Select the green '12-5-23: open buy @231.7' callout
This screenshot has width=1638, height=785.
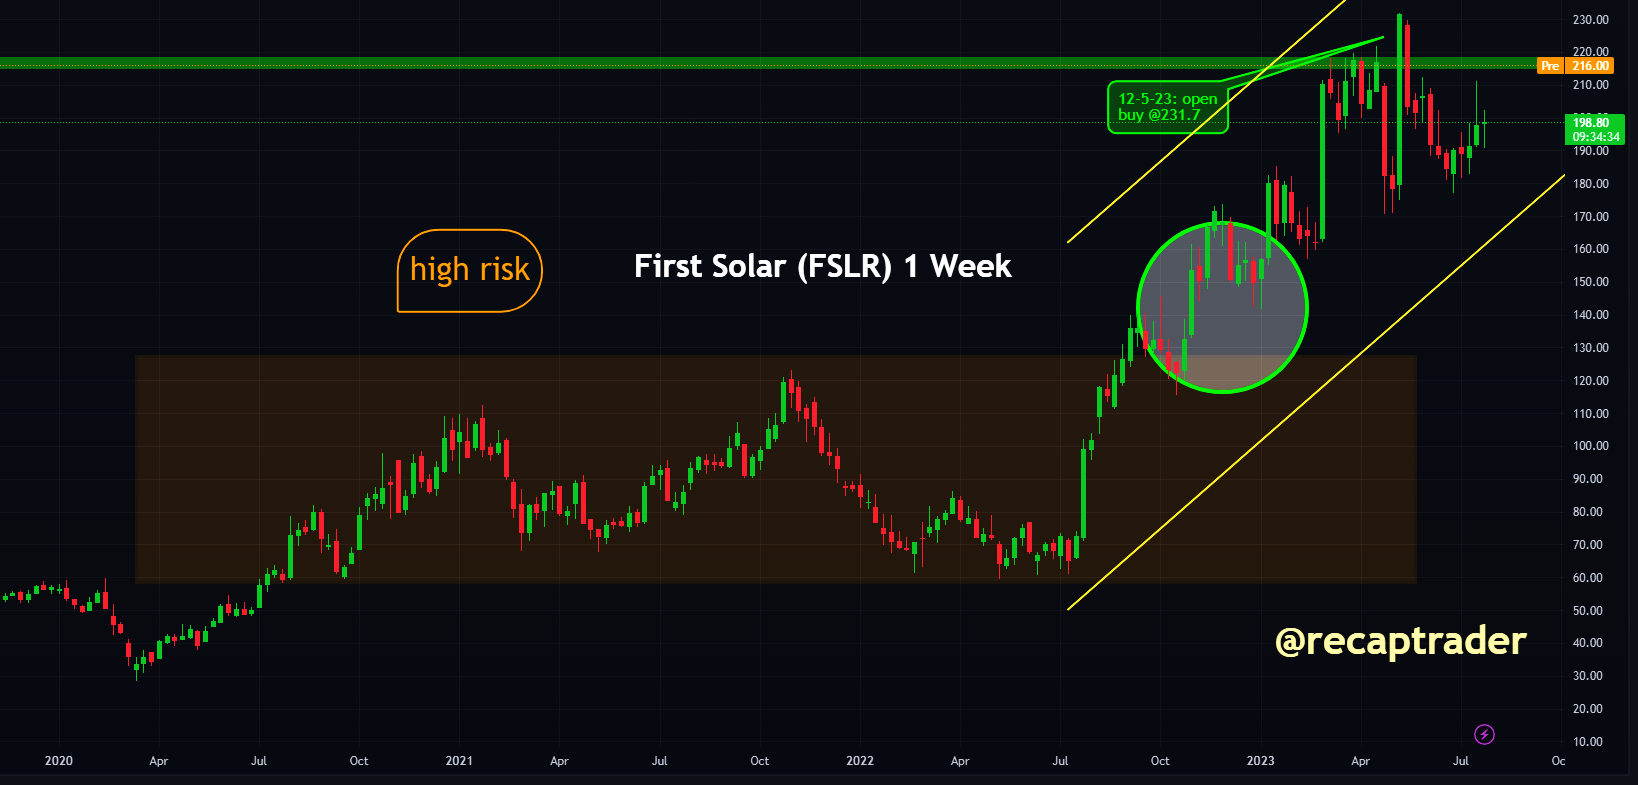(1168, 107)
